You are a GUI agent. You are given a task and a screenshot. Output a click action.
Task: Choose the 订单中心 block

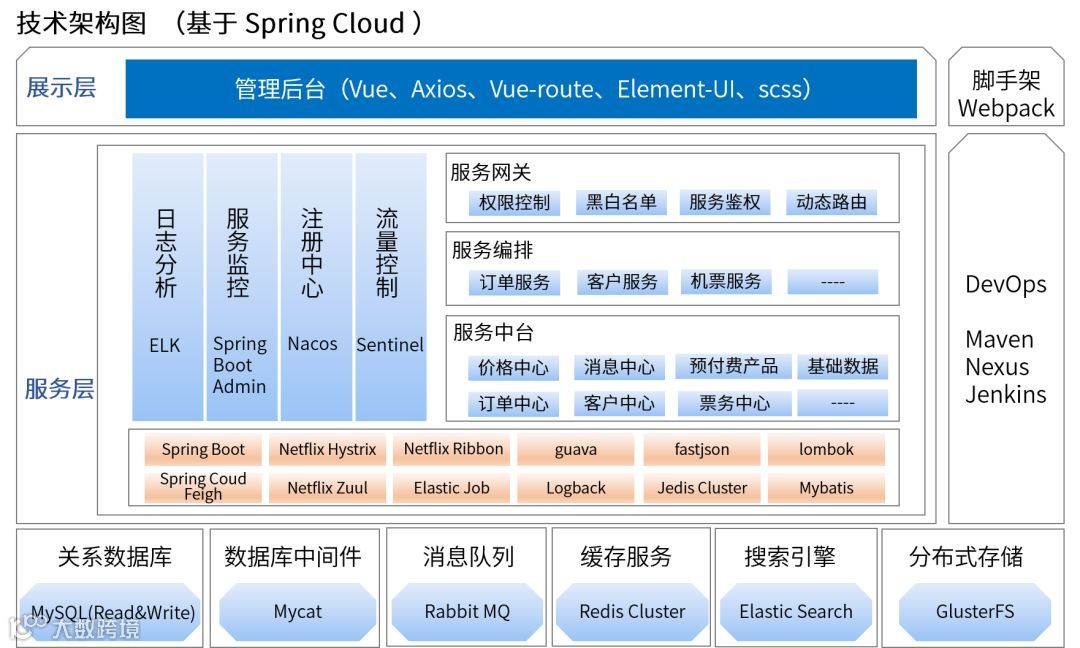[513, 404]
